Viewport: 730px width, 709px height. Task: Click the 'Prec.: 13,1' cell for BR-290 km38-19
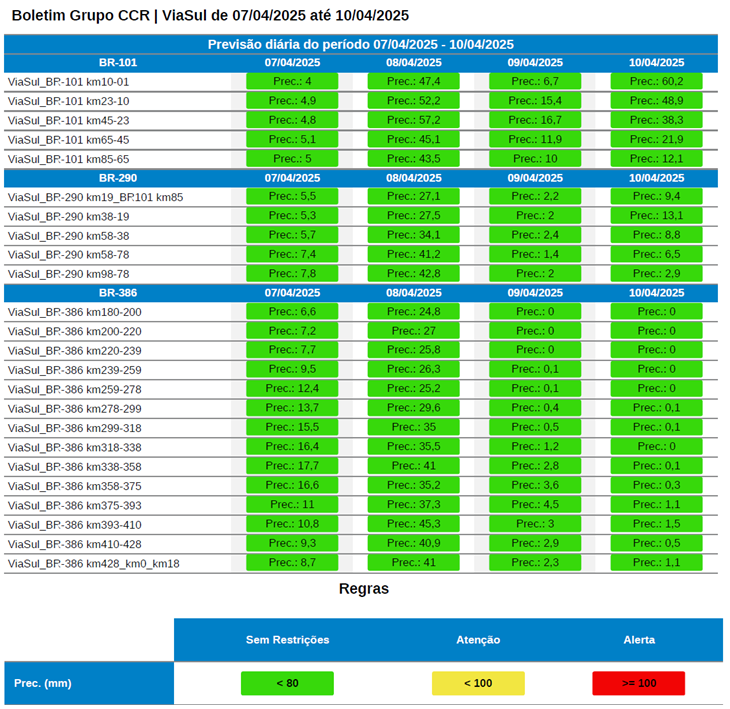(x=656, y=216)
